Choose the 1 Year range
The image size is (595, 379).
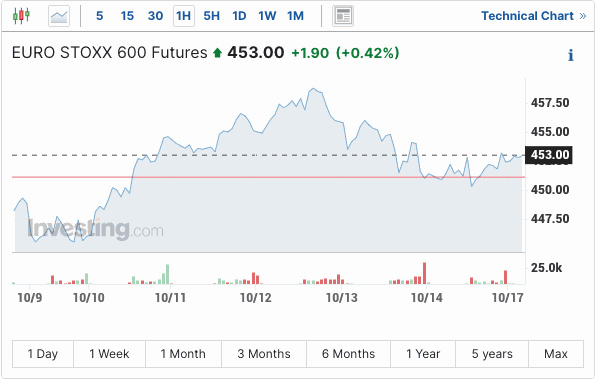423,354
